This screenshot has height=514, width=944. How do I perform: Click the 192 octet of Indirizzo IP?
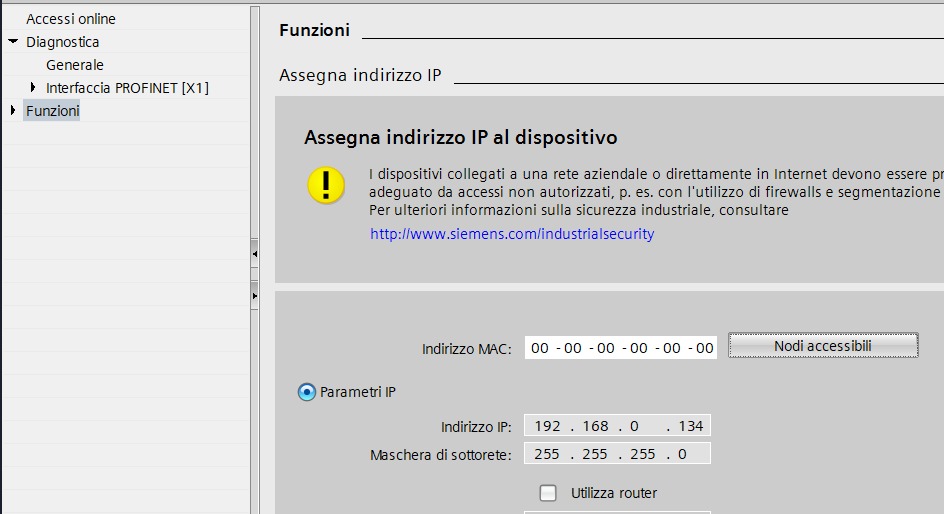click(547, 426)
